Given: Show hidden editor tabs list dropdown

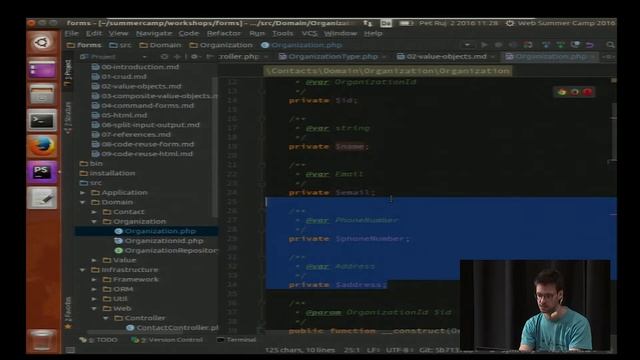Looking at the screenshot, I should [x=609, y=57].
